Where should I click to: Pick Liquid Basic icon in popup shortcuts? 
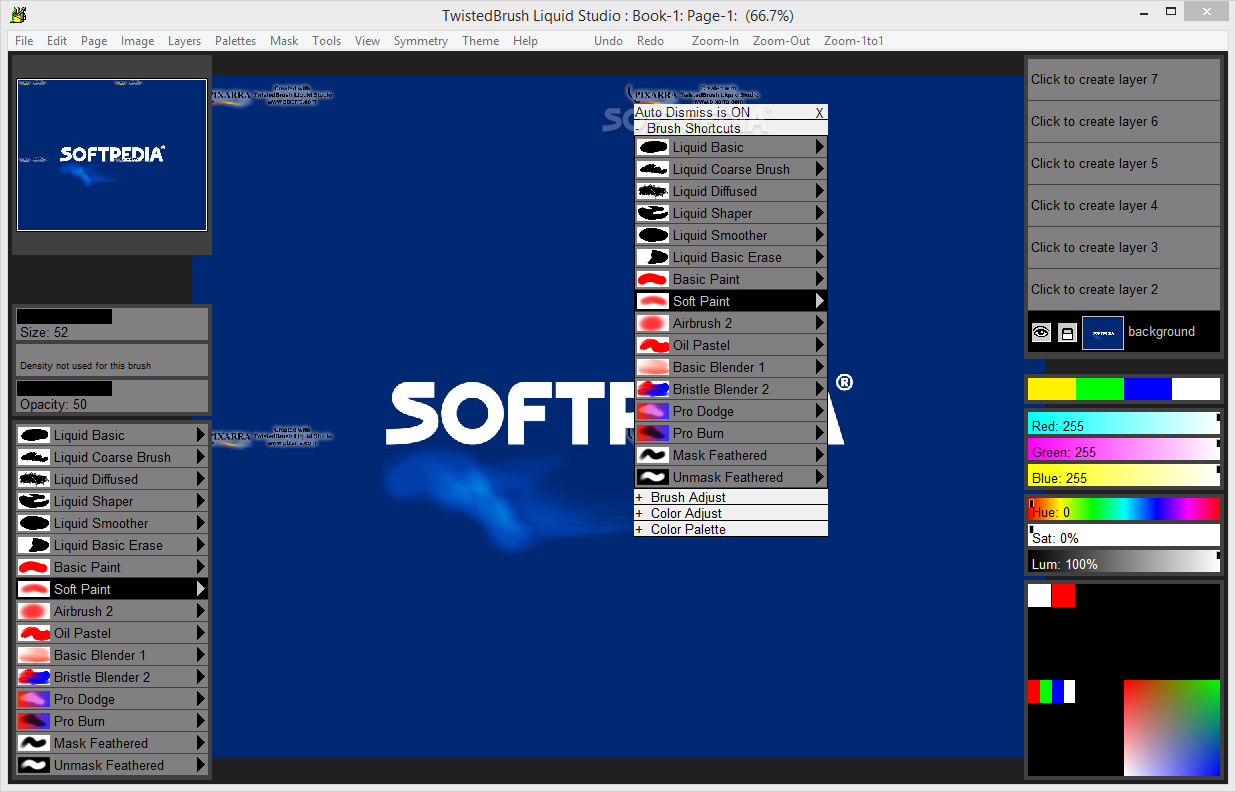coord(653,147)
